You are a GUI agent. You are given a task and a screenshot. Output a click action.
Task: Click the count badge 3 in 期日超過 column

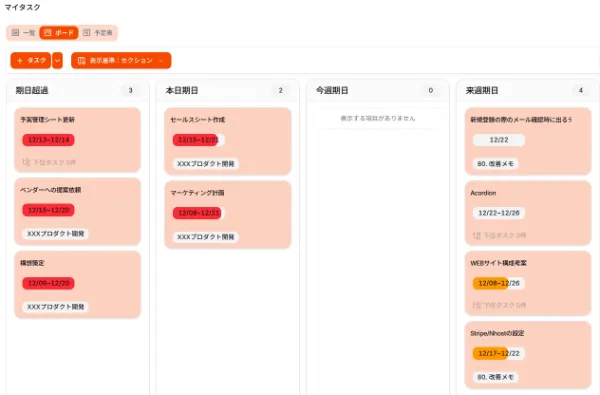tap(130, 91)
